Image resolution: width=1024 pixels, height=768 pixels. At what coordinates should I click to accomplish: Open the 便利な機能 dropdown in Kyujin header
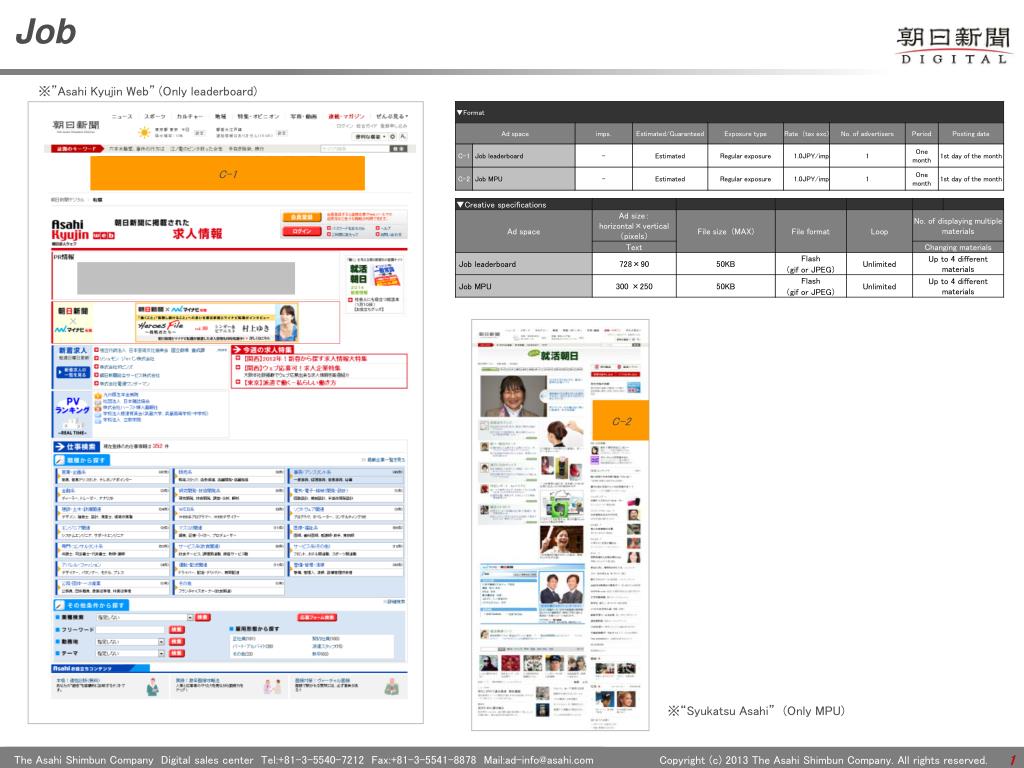370,136
